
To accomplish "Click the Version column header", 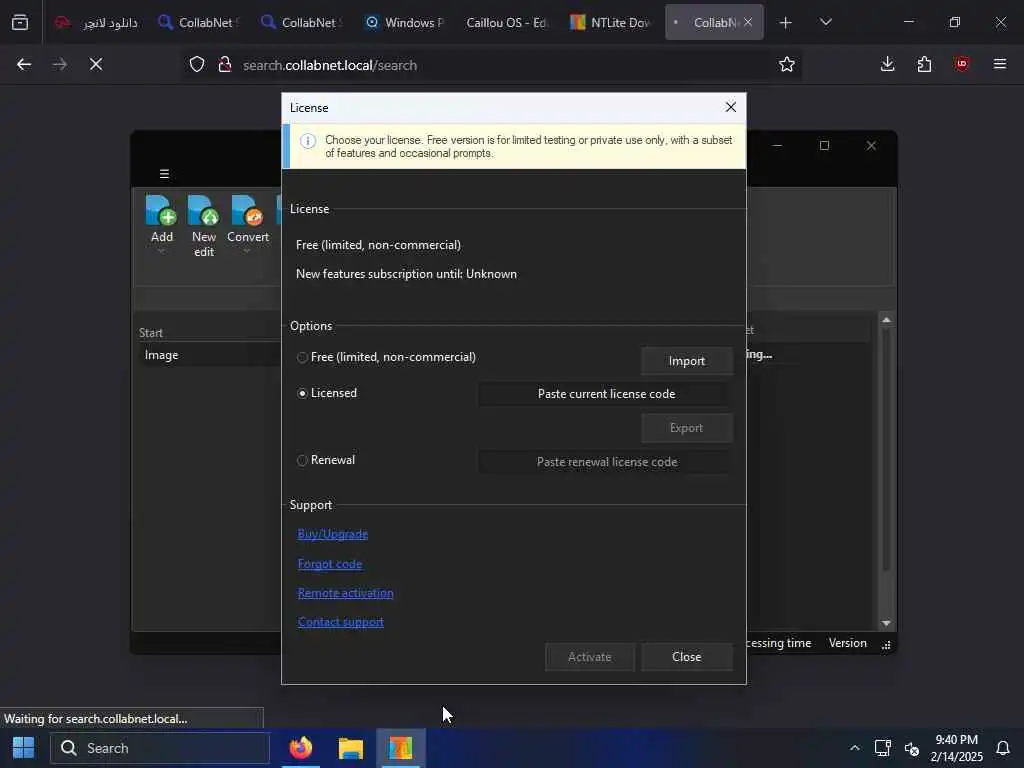I will 848,643.
